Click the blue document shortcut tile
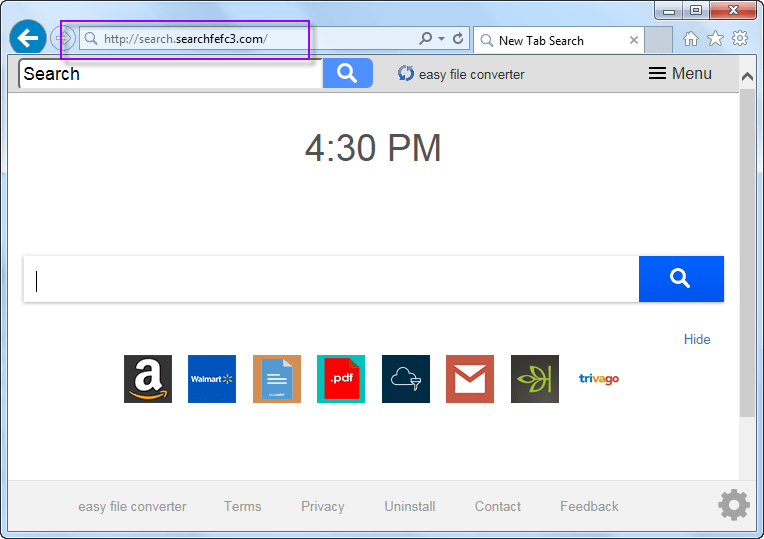The width and height of the screenshot is (764, 539). (x=277, y=379)
